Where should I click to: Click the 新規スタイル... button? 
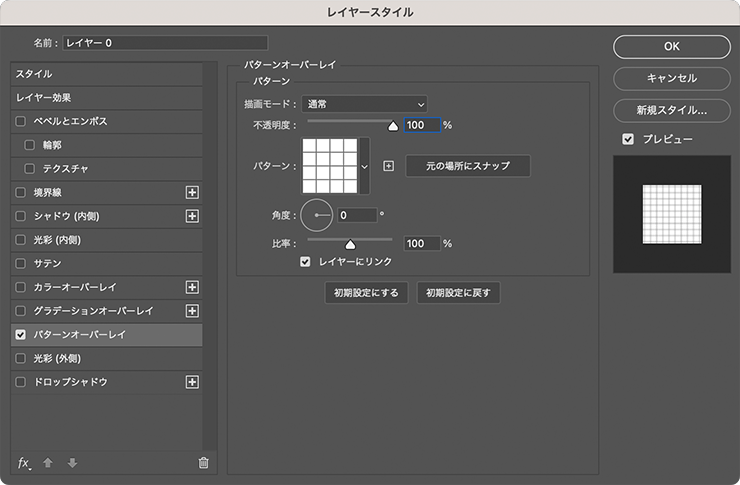coord(672,110)
